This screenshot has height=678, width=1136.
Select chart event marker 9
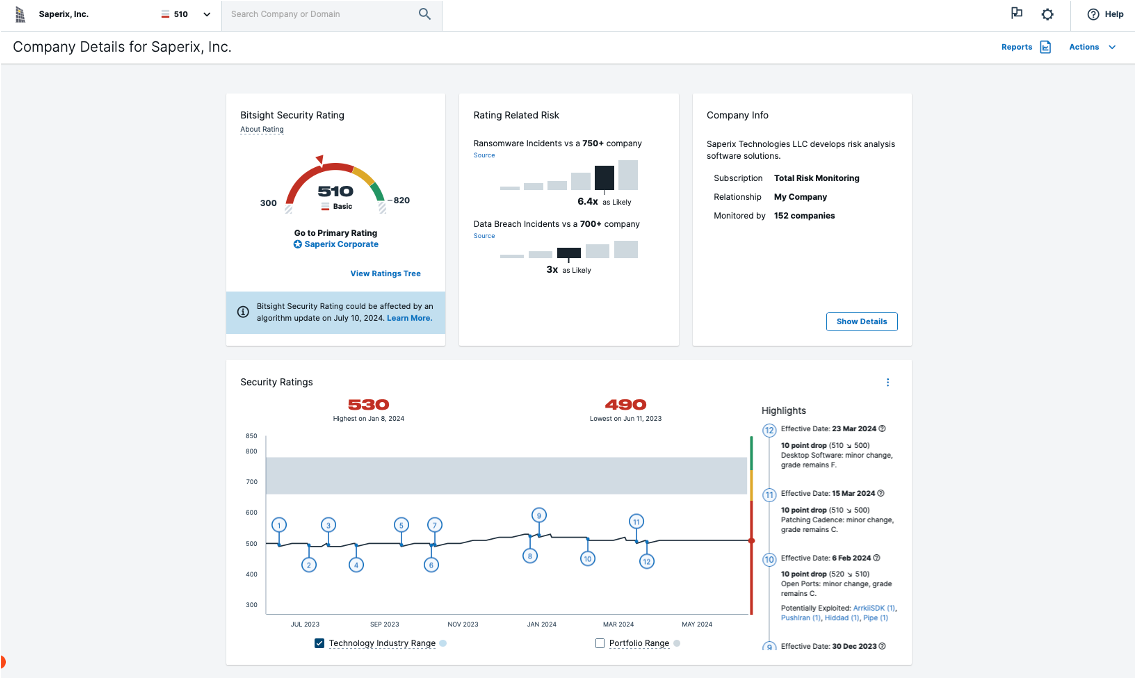click(538, 516)
